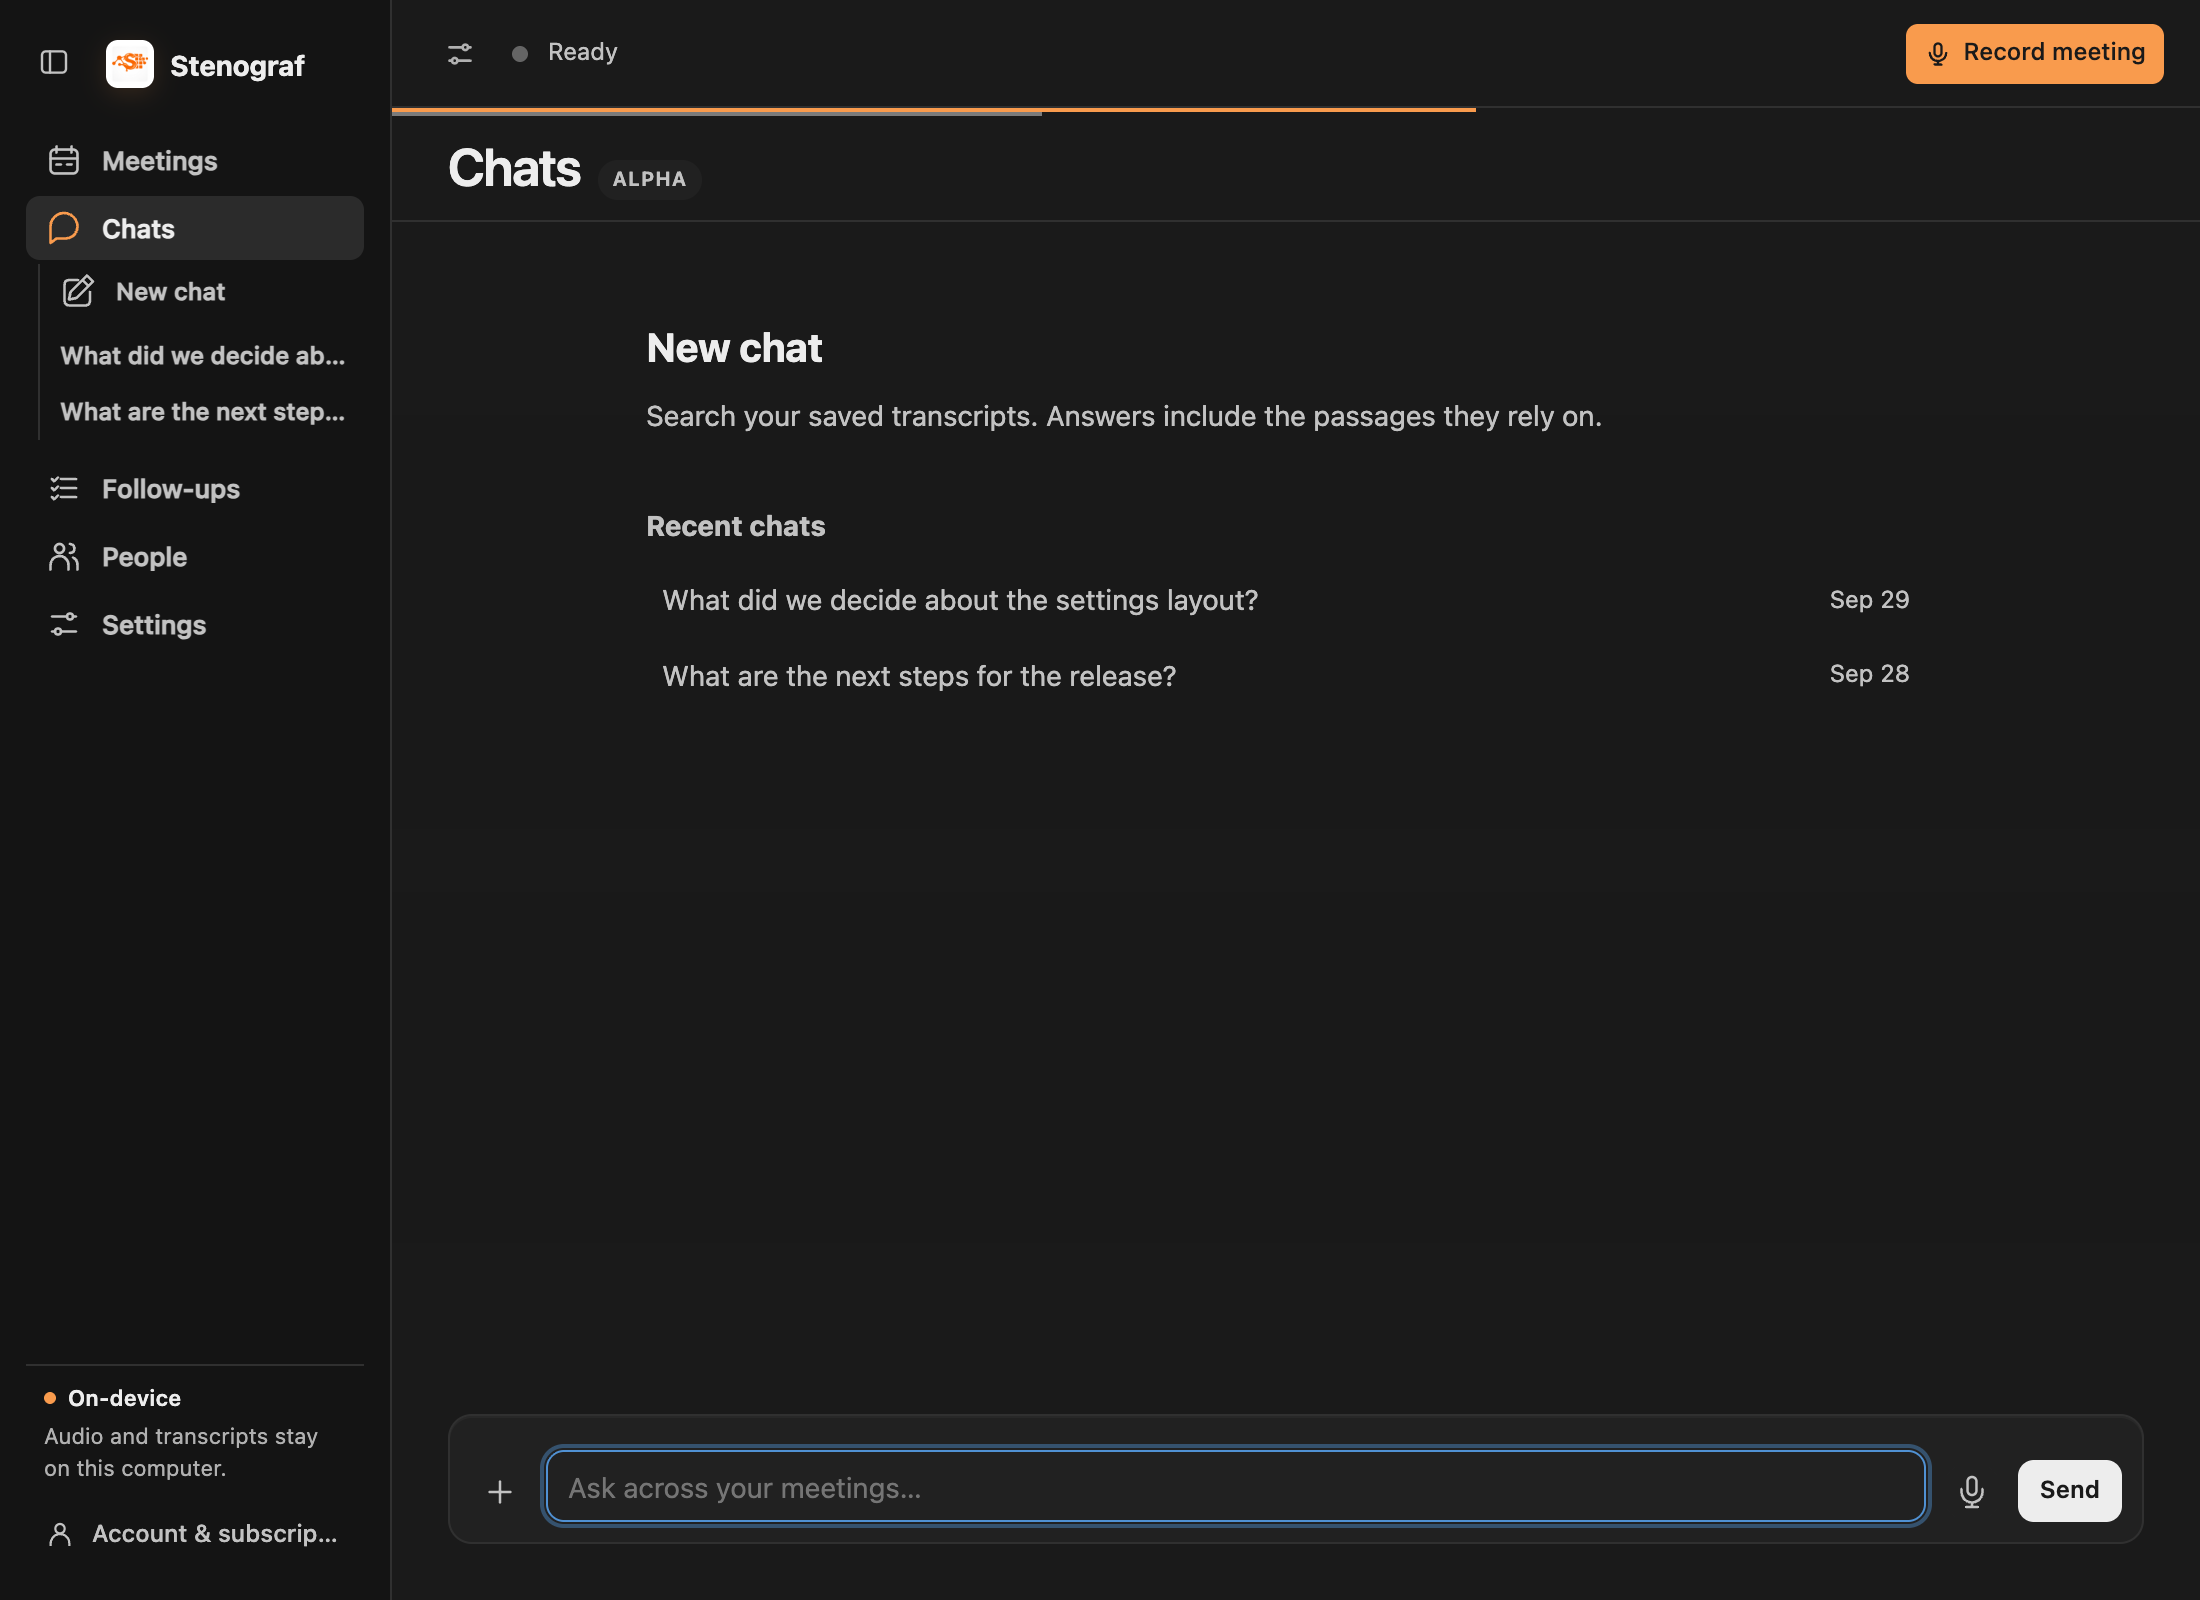The height and width of the screenshot is (1600, 2200).
Task: Click the 'Recent chats' heading
Action: click(736, 527)
